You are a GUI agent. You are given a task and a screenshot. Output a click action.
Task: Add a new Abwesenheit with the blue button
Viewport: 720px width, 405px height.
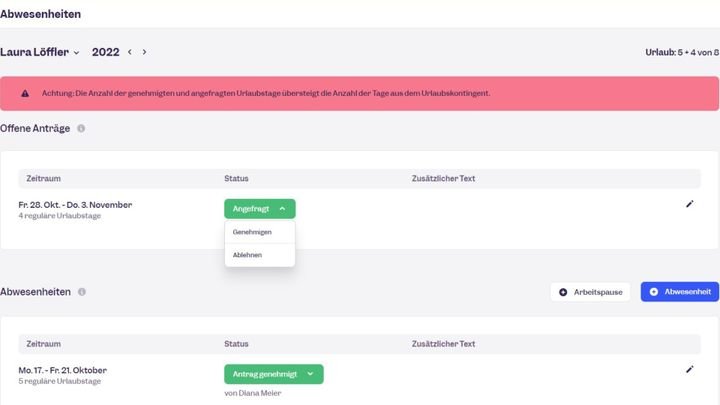pos(679,292)
